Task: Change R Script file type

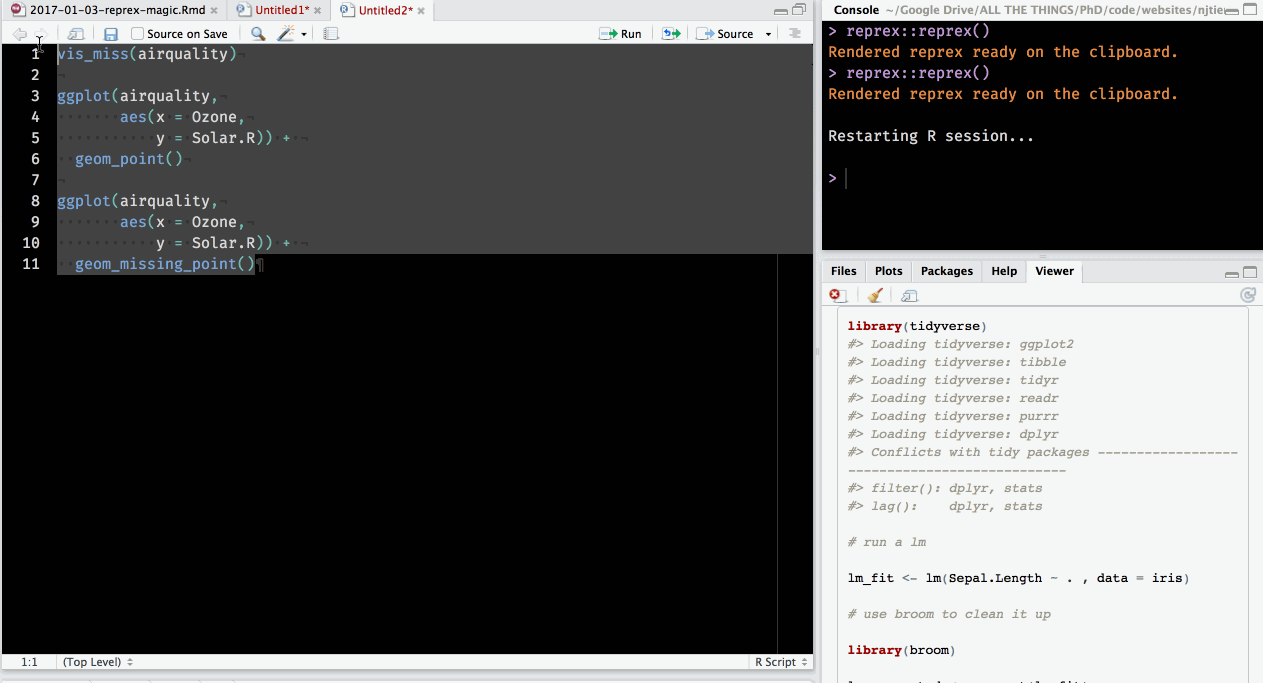Action: (780, 662)
